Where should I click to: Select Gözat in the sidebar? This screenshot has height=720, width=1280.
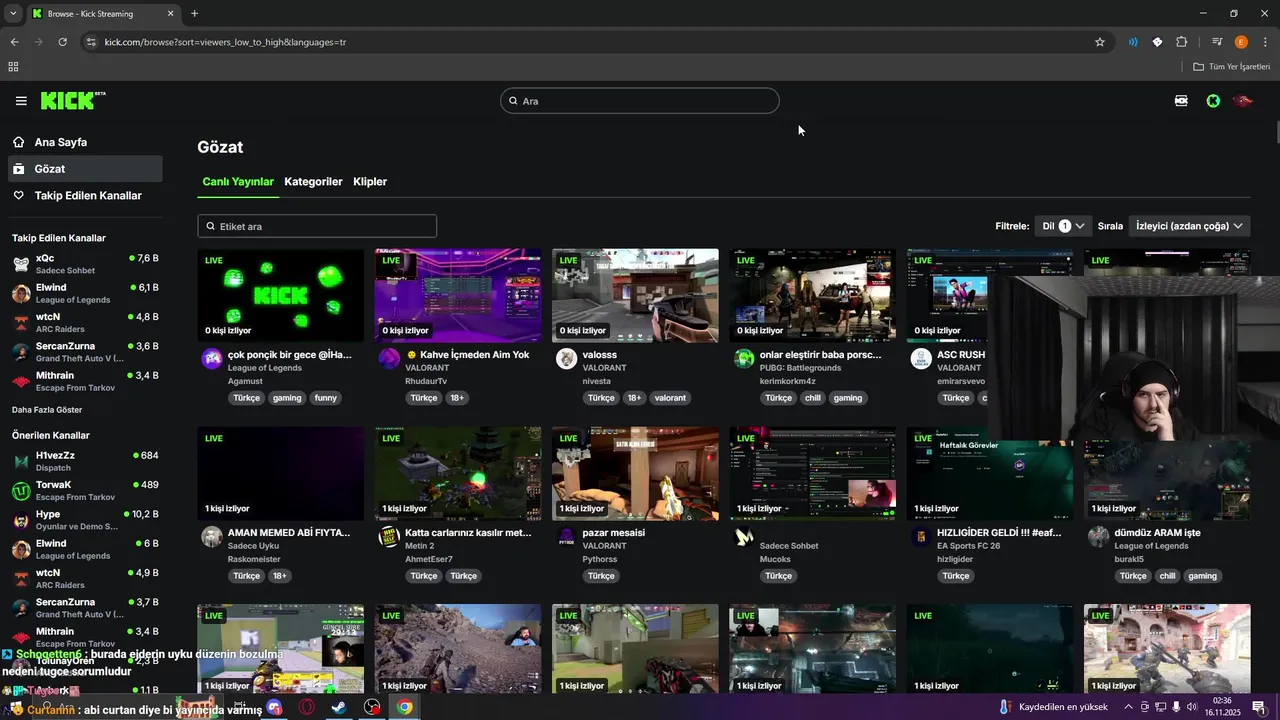pyautogui.click(x=85, y=169)
